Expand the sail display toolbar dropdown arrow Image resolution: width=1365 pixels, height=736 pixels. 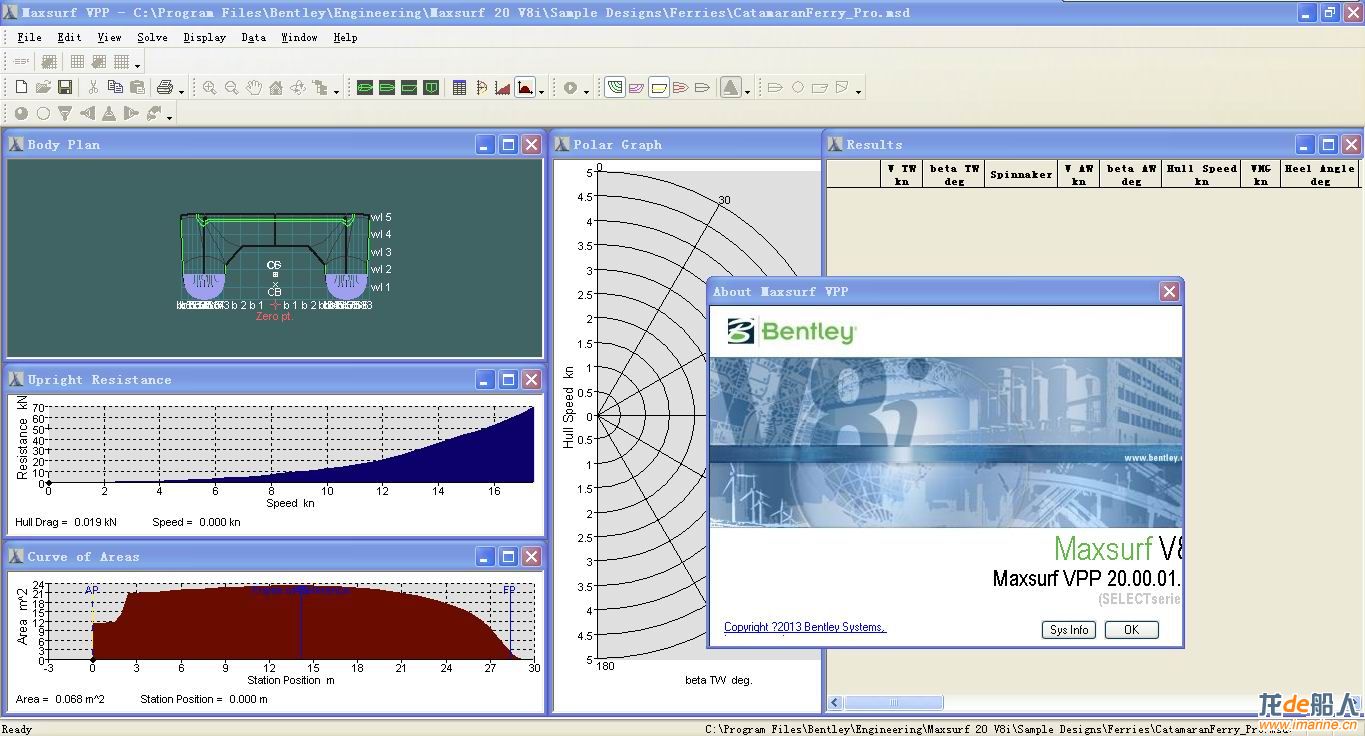[x=747, y=91]
